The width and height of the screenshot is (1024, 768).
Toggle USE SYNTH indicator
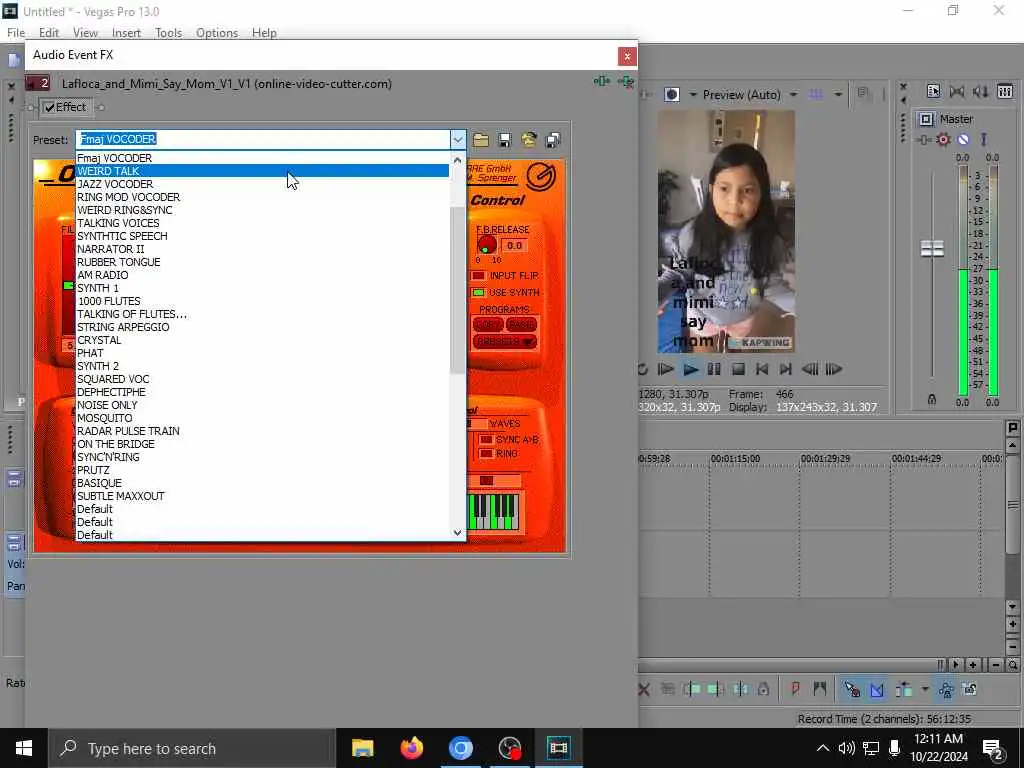tap(479, 293)
